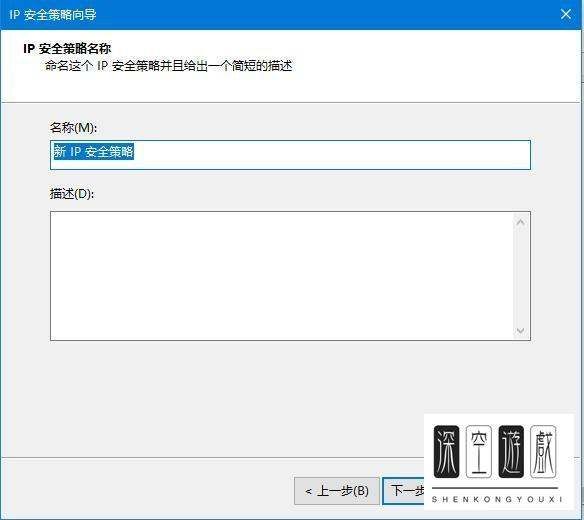Click the 名称(M): label
584x520 pixels.
[73, 128]
